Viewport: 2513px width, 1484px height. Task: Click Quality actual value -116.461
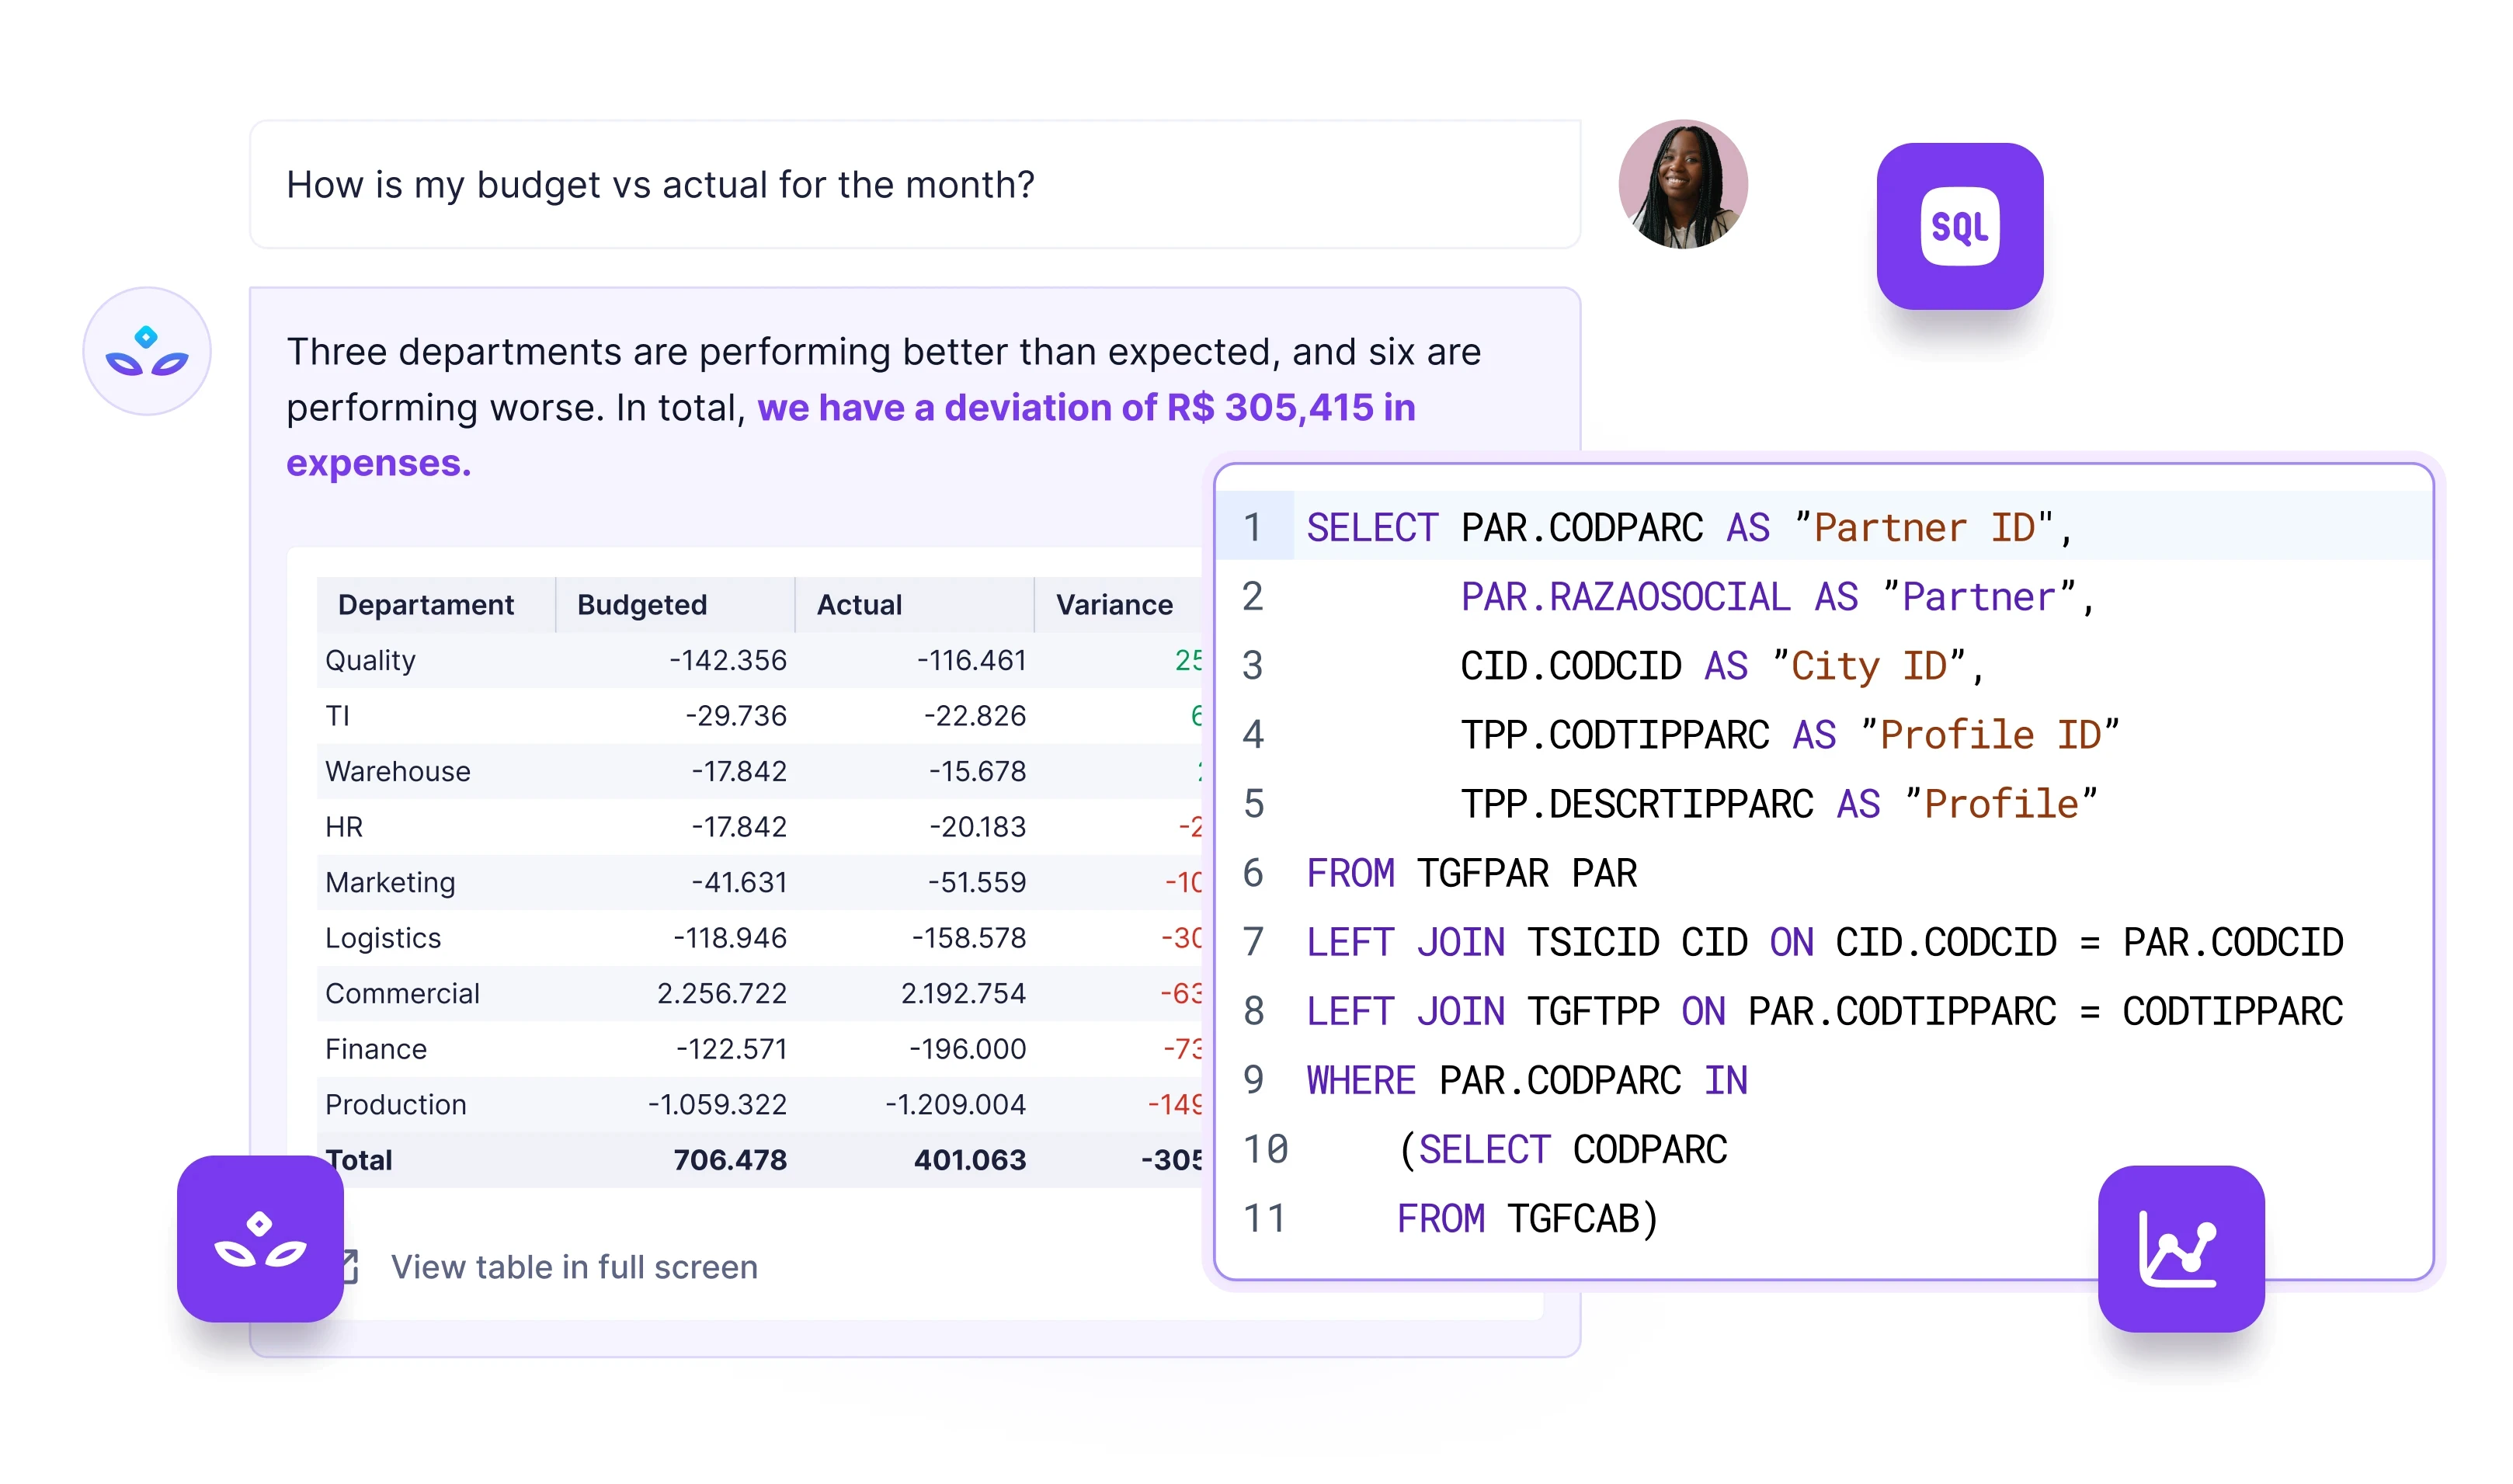pyautogui.click(x=972, y=660)
